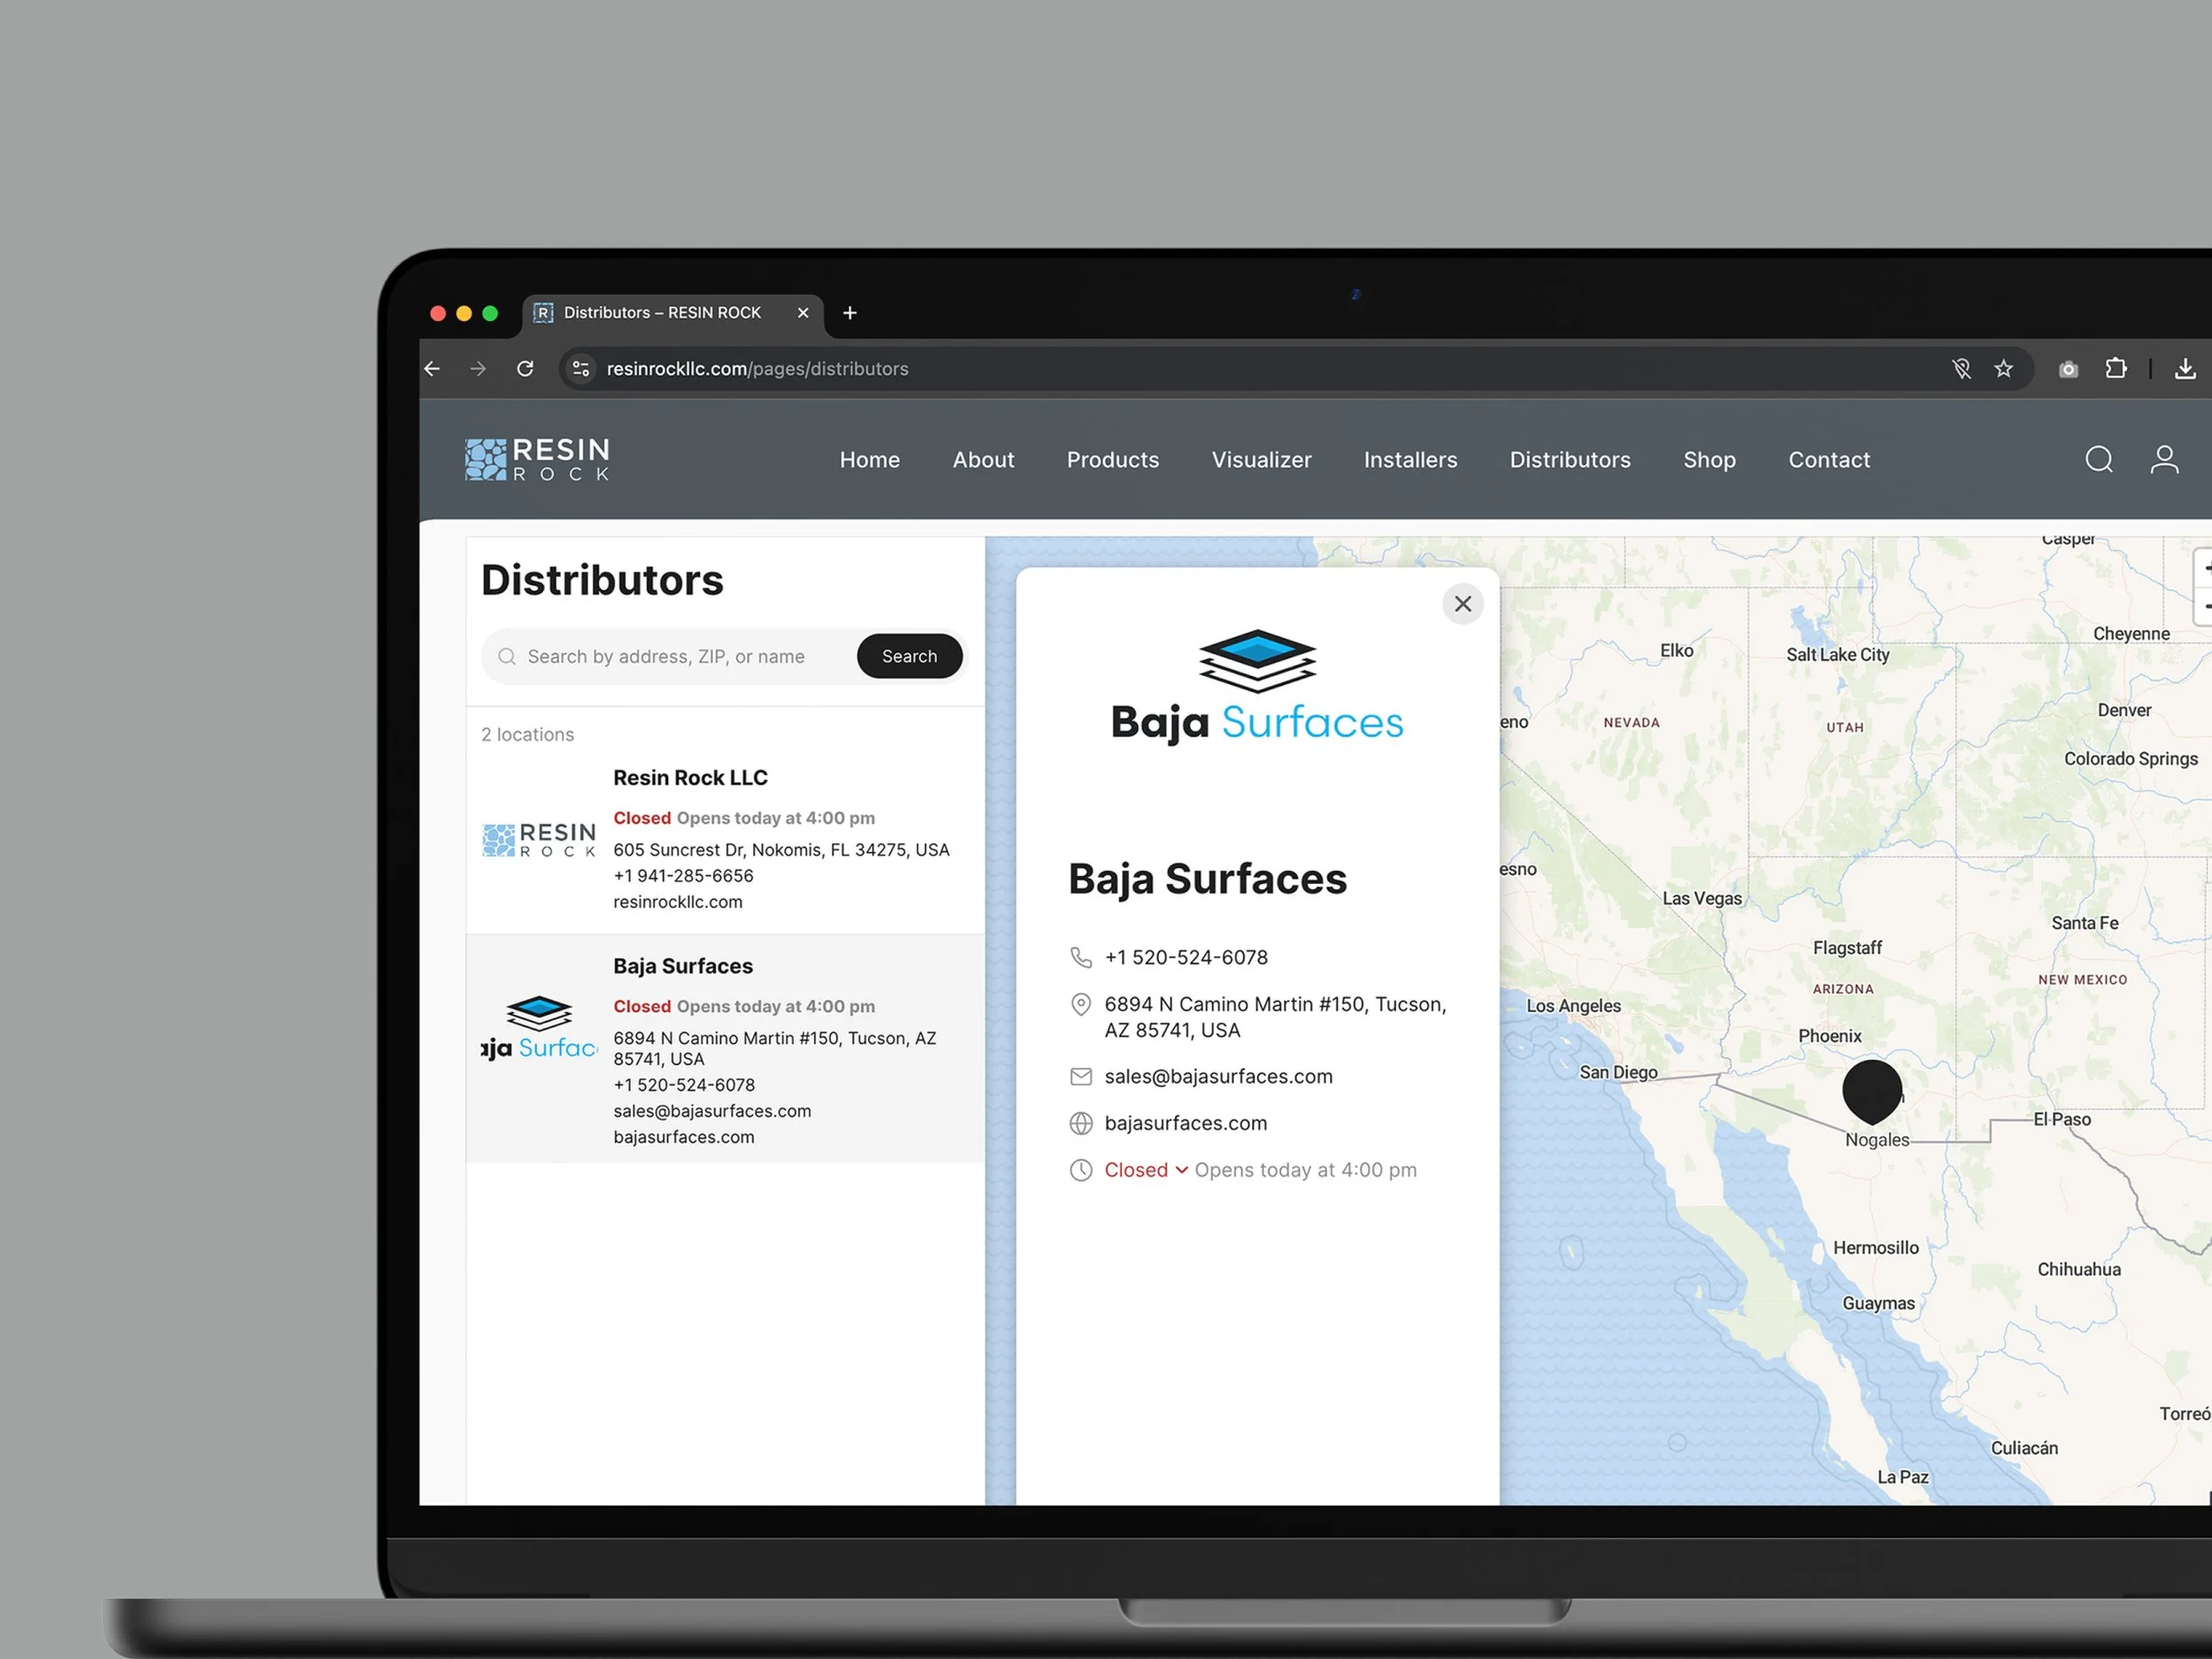Click the globe website icon in detail card

[1081, 1124]
